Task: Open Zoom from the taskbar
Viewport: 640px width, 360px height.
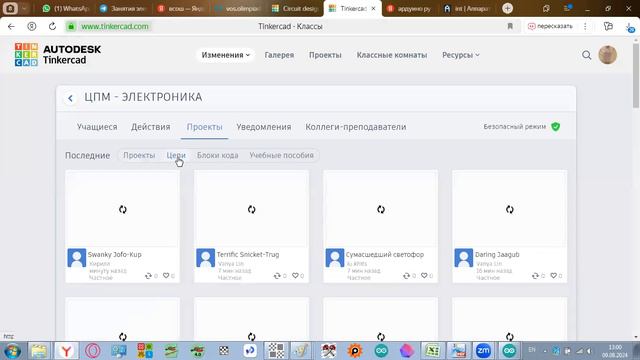Action: click(x=483, y=351)
